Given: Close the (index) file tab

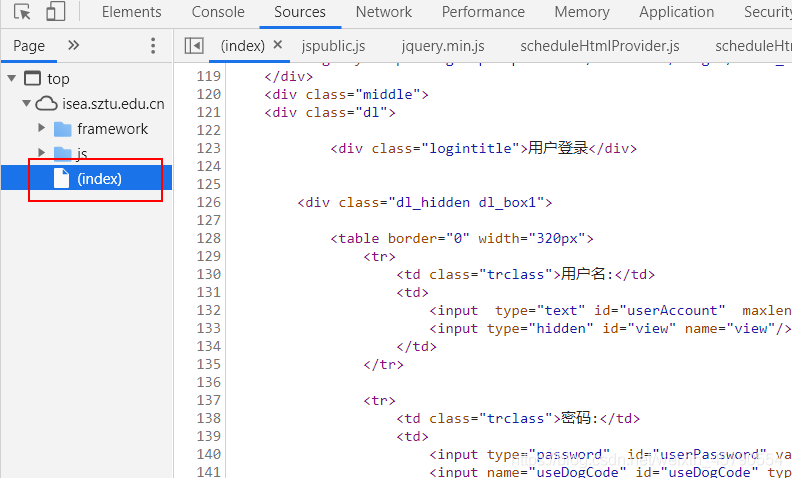Looking at the screenshot, I should pyautogui.click(x=278, y=45).
